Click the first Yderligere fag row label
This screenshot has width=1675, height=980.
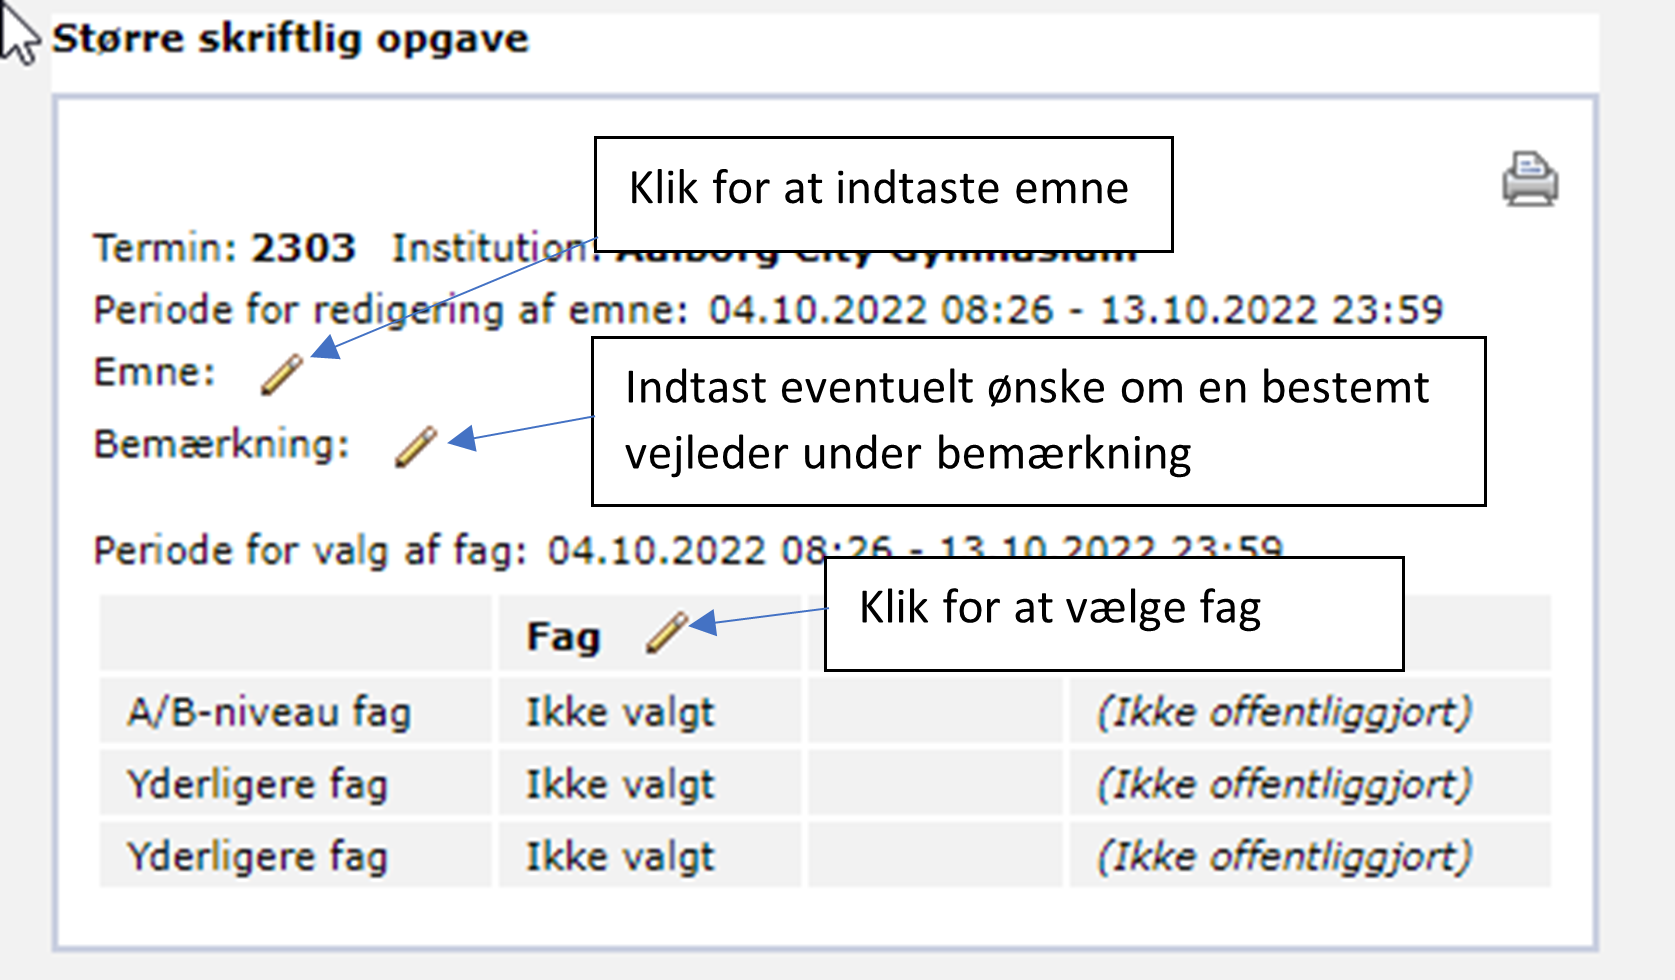257,785
